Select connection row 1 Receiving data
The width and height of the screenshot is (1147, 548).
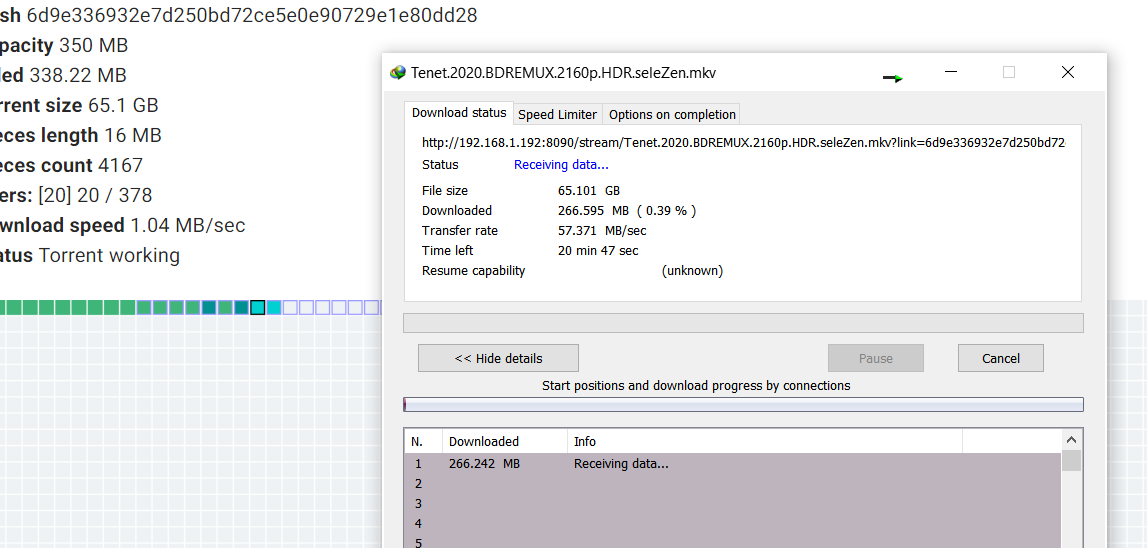[x=732, y=463]
